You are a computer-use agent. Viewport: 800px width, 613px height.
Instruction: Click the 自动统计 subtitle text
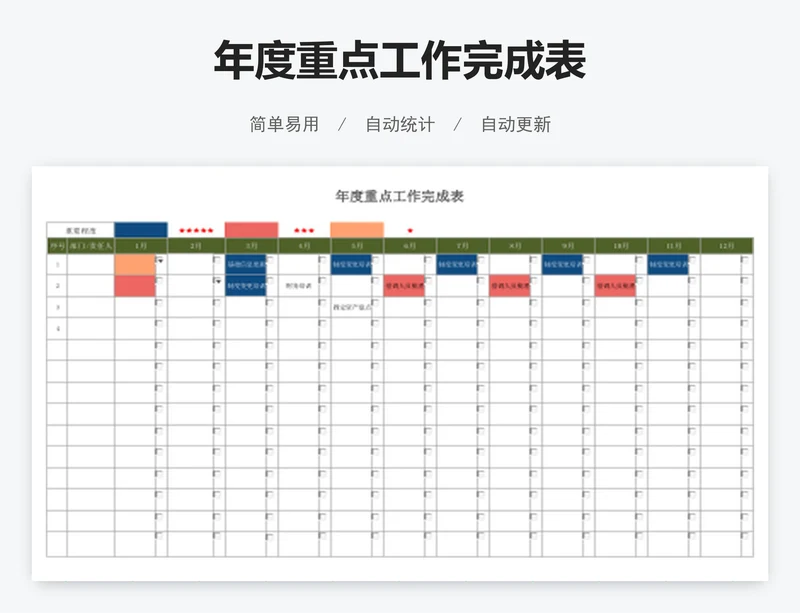click(x=400, y=125)
